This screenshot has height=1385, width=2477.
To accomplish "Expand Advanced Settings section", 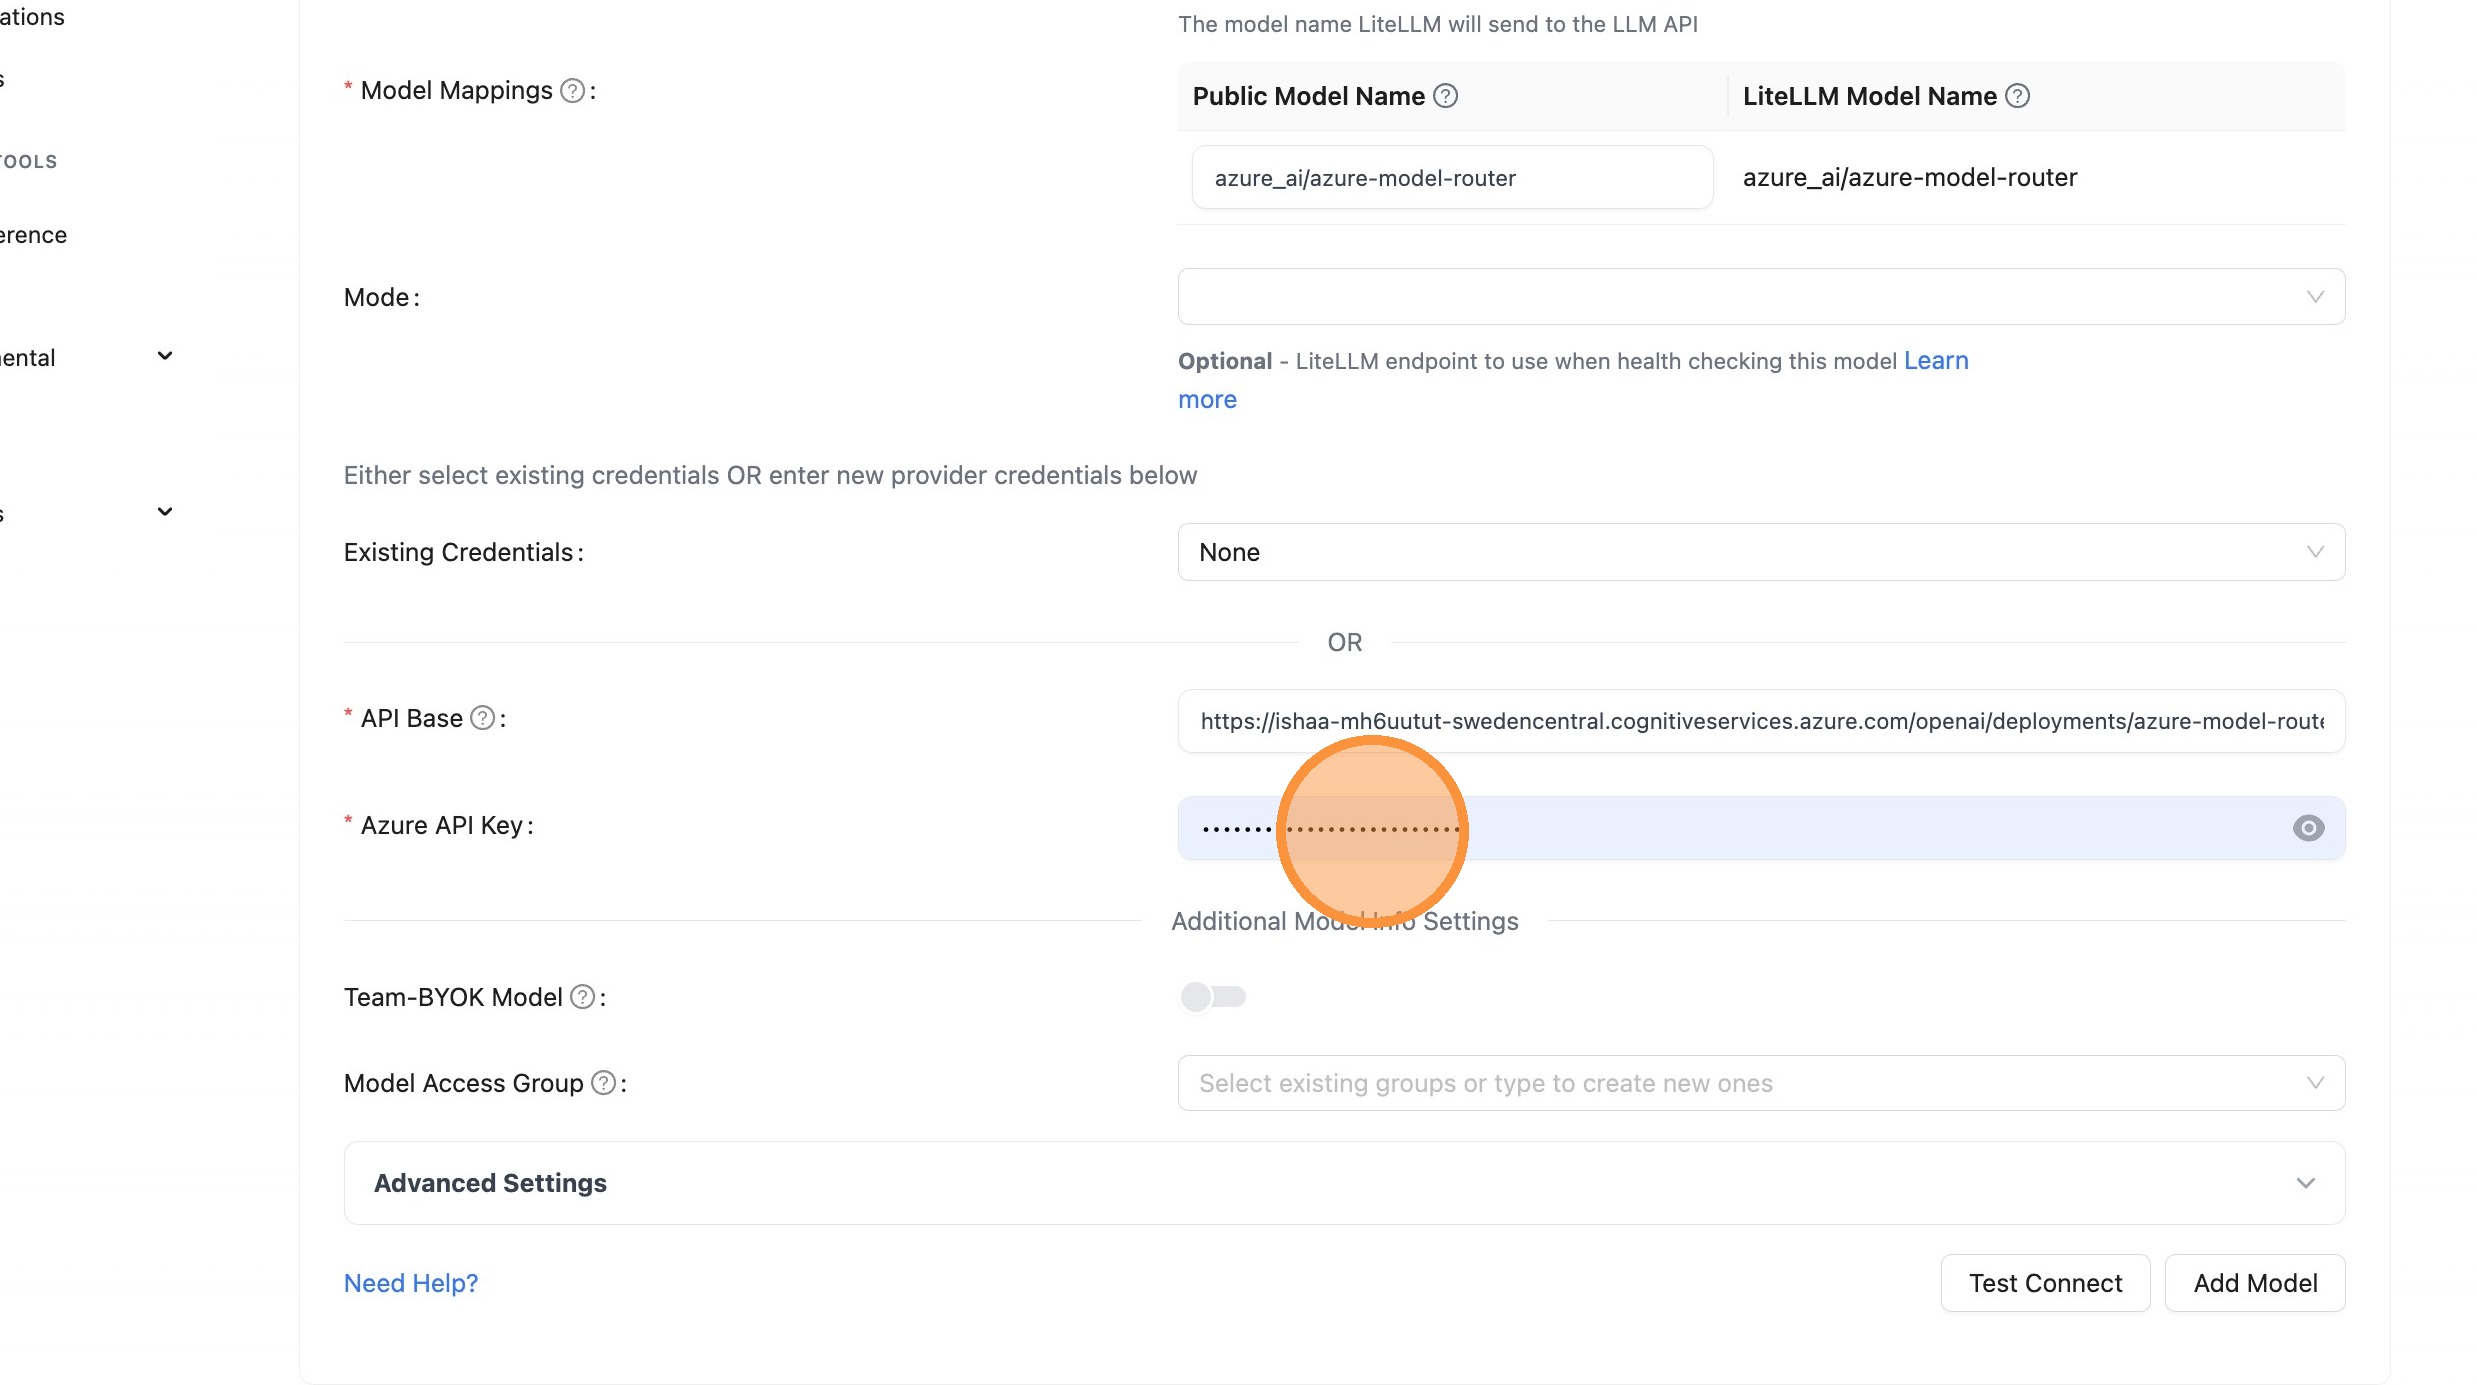I will pyautogui.click(x=1344, y=1183).
